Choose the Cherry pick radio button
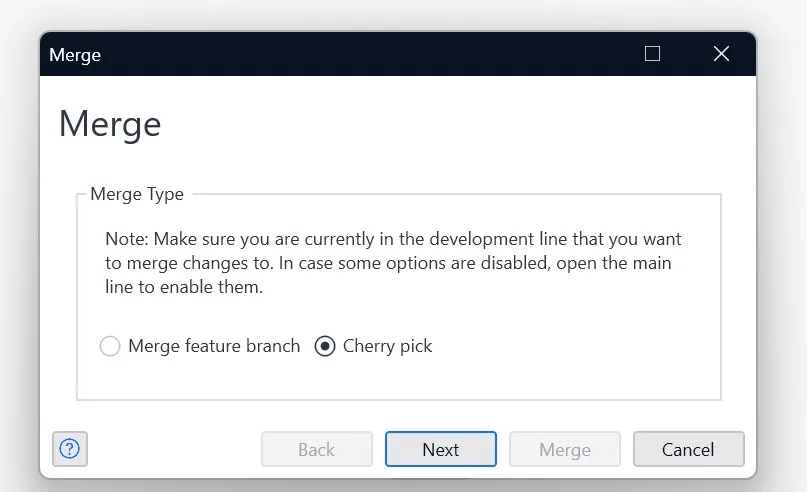Image resolution: width=807 pixels, height=492 pixels. pos(324,346)
